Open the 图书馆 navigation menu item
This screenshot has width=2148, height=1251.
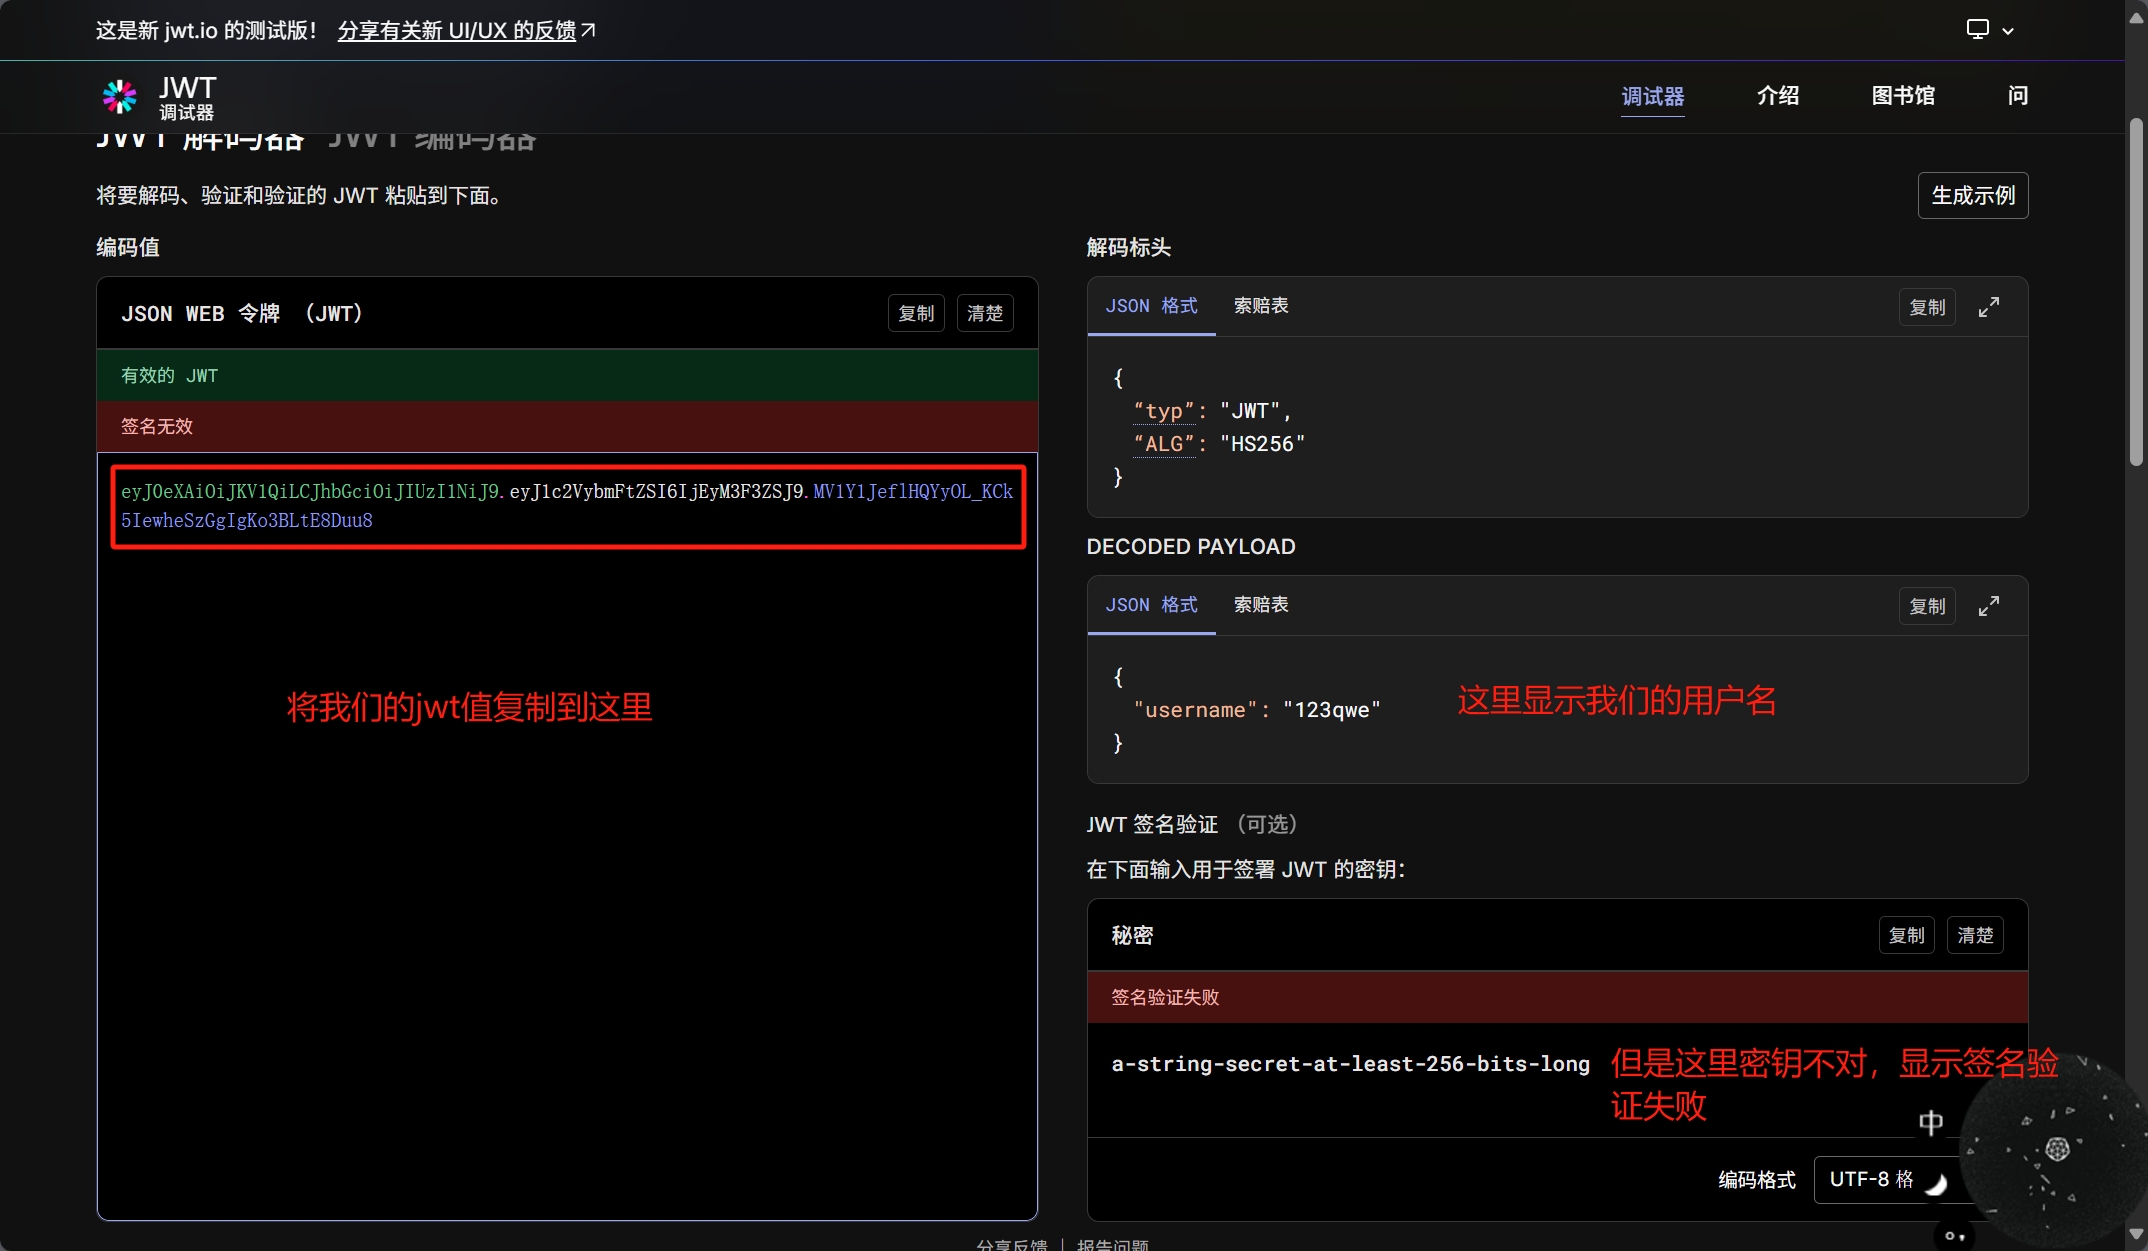1902,96
